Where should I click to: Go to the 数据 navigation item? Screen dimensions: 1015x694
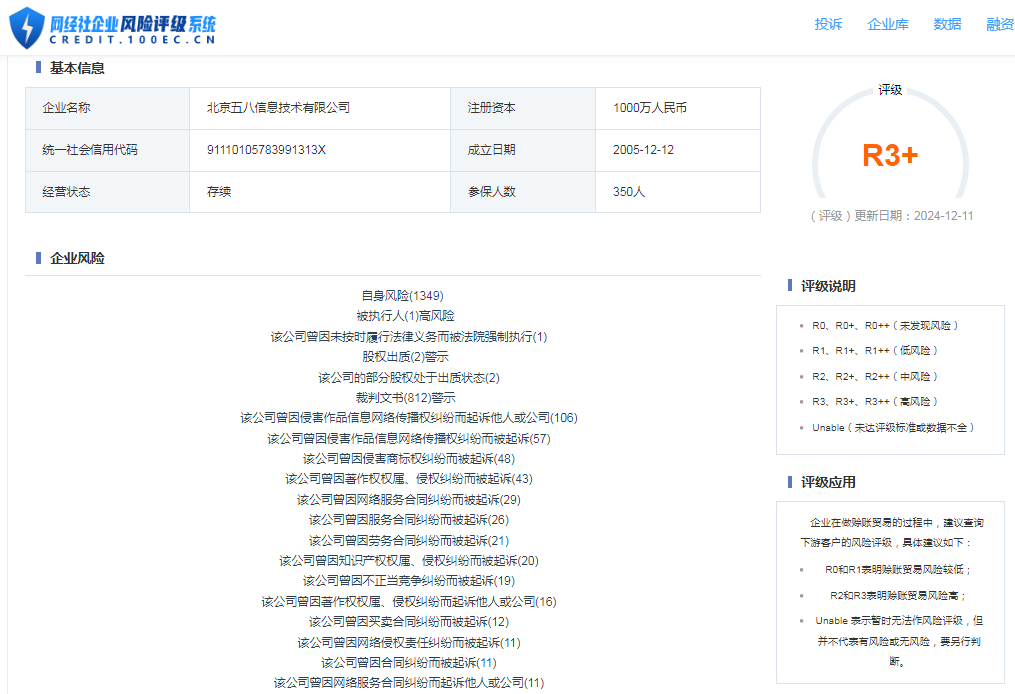pyautogui.click(x=947, y=25)
